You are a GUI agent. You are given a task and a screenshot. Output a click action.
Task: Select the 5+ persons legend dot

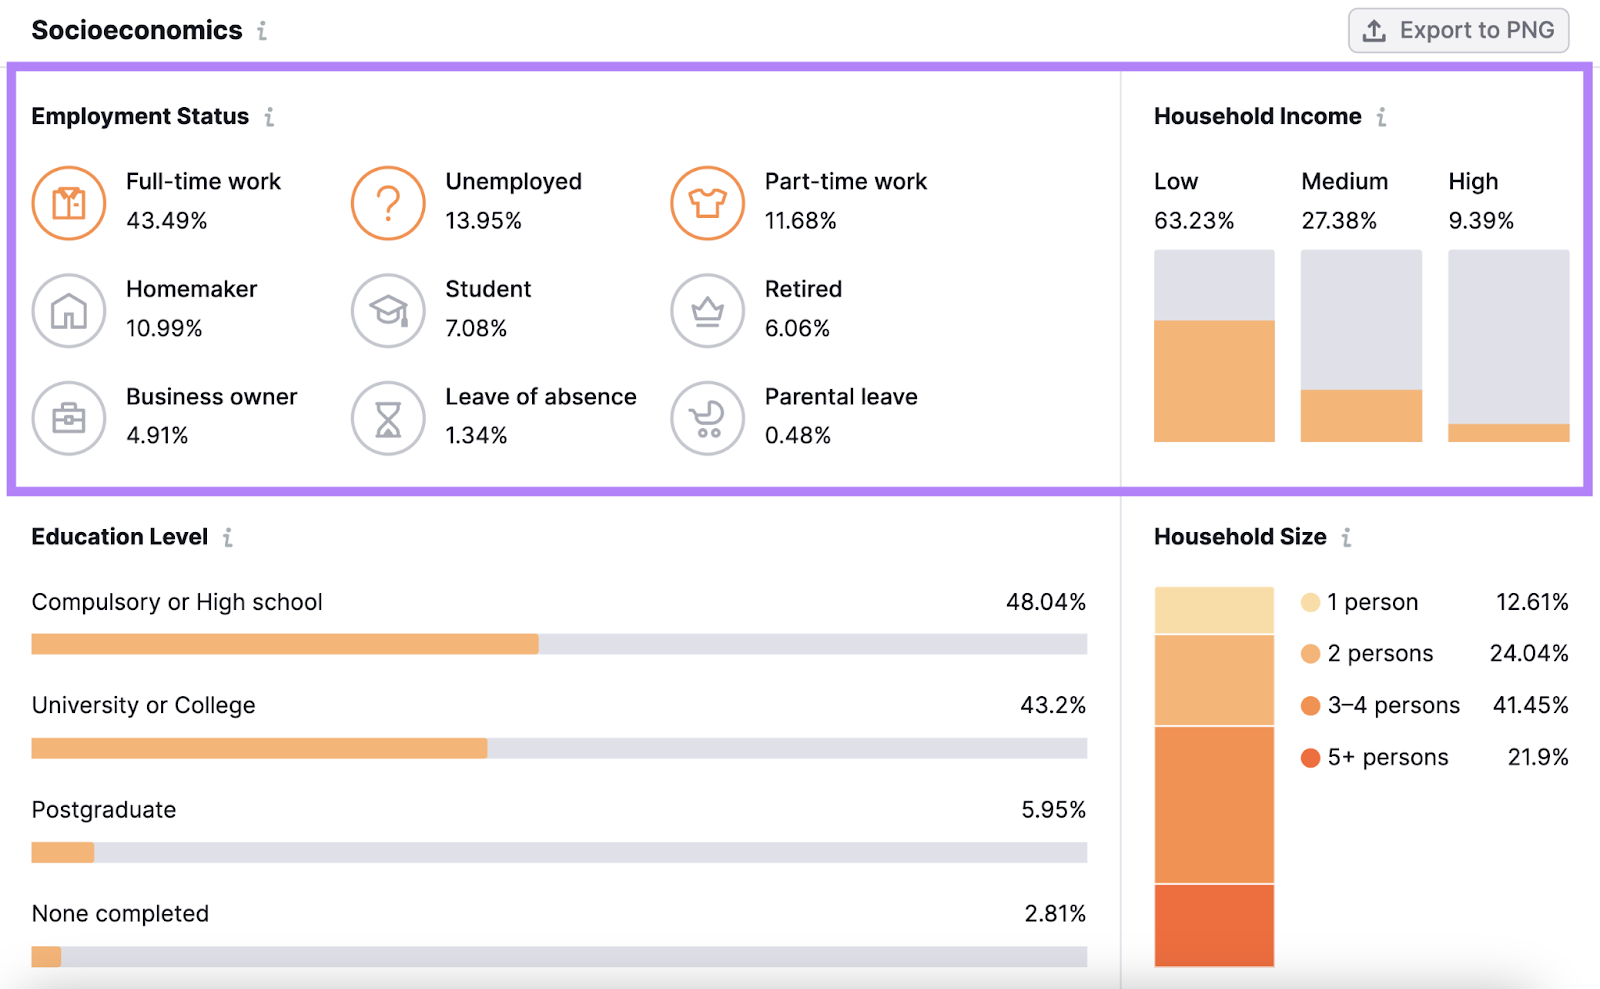1309,757
